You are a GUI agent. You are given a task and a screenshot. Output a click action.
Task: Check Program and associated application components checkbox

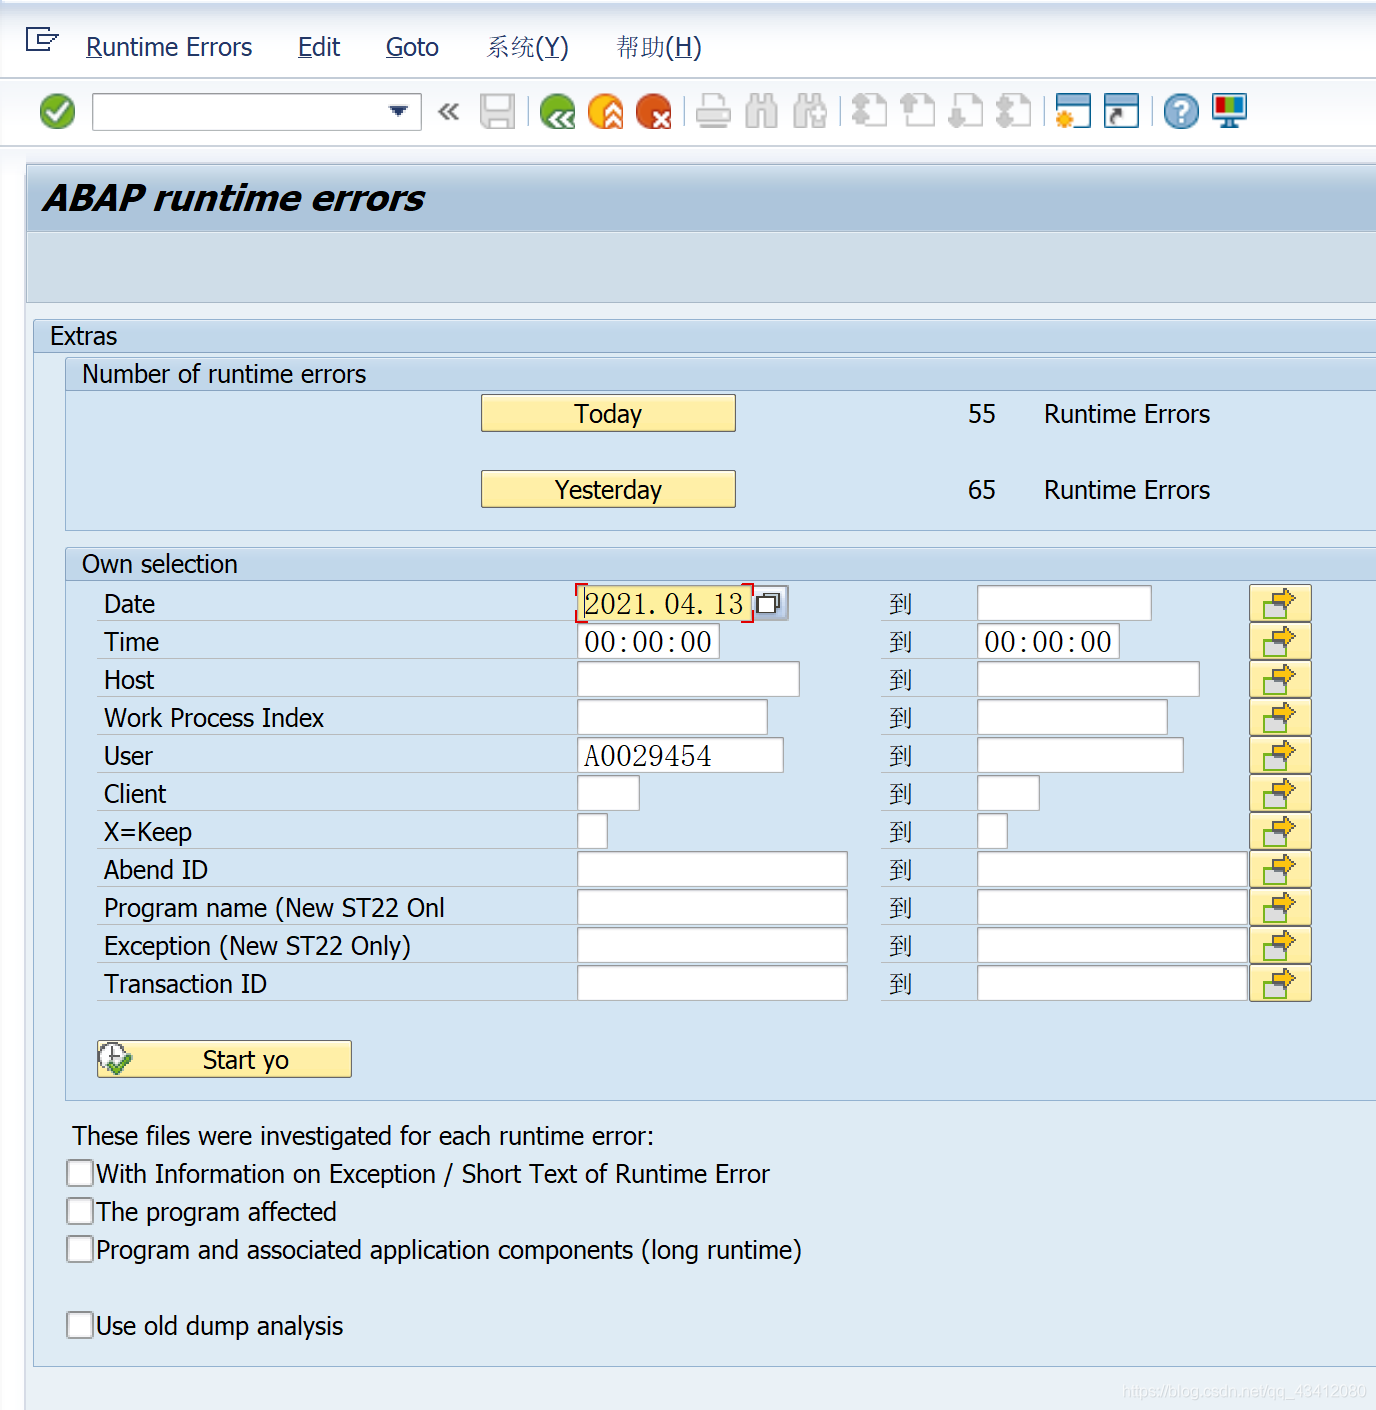pyautogui.click(x=80, y=1249)
